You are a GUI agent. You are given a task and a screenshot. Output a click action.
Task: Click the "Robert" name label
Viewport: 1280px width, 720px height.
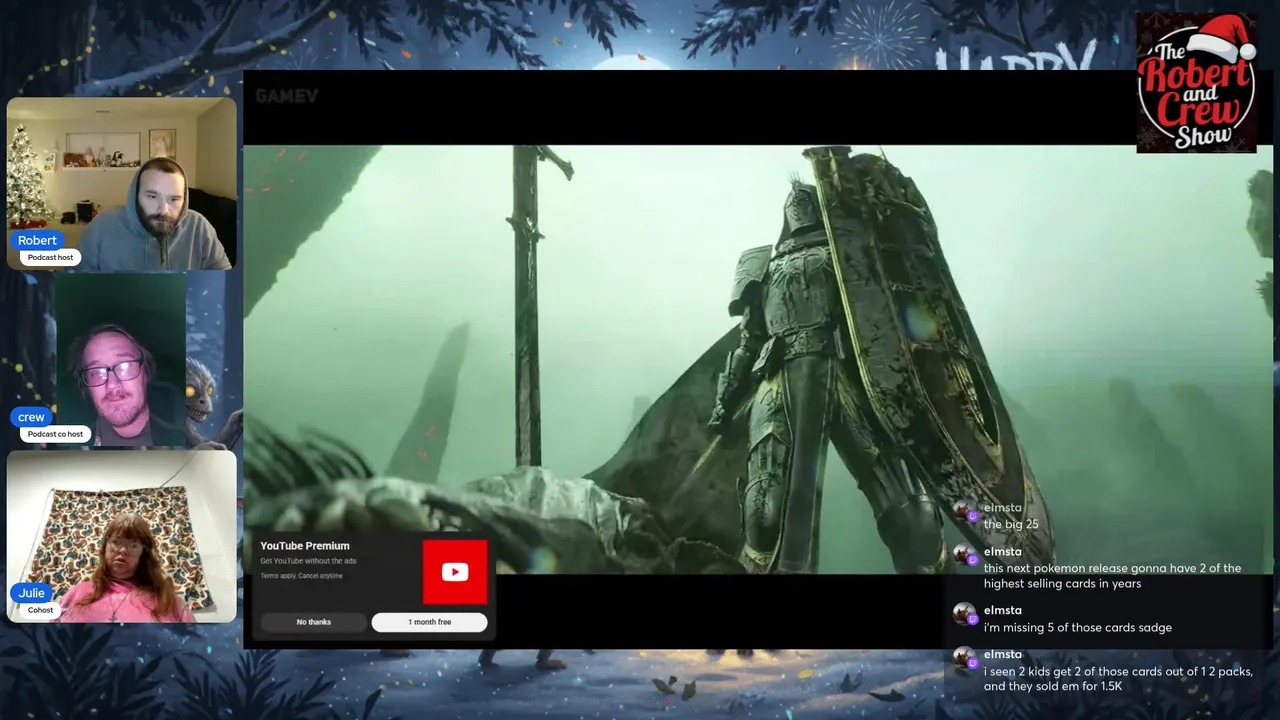(37, 240)
